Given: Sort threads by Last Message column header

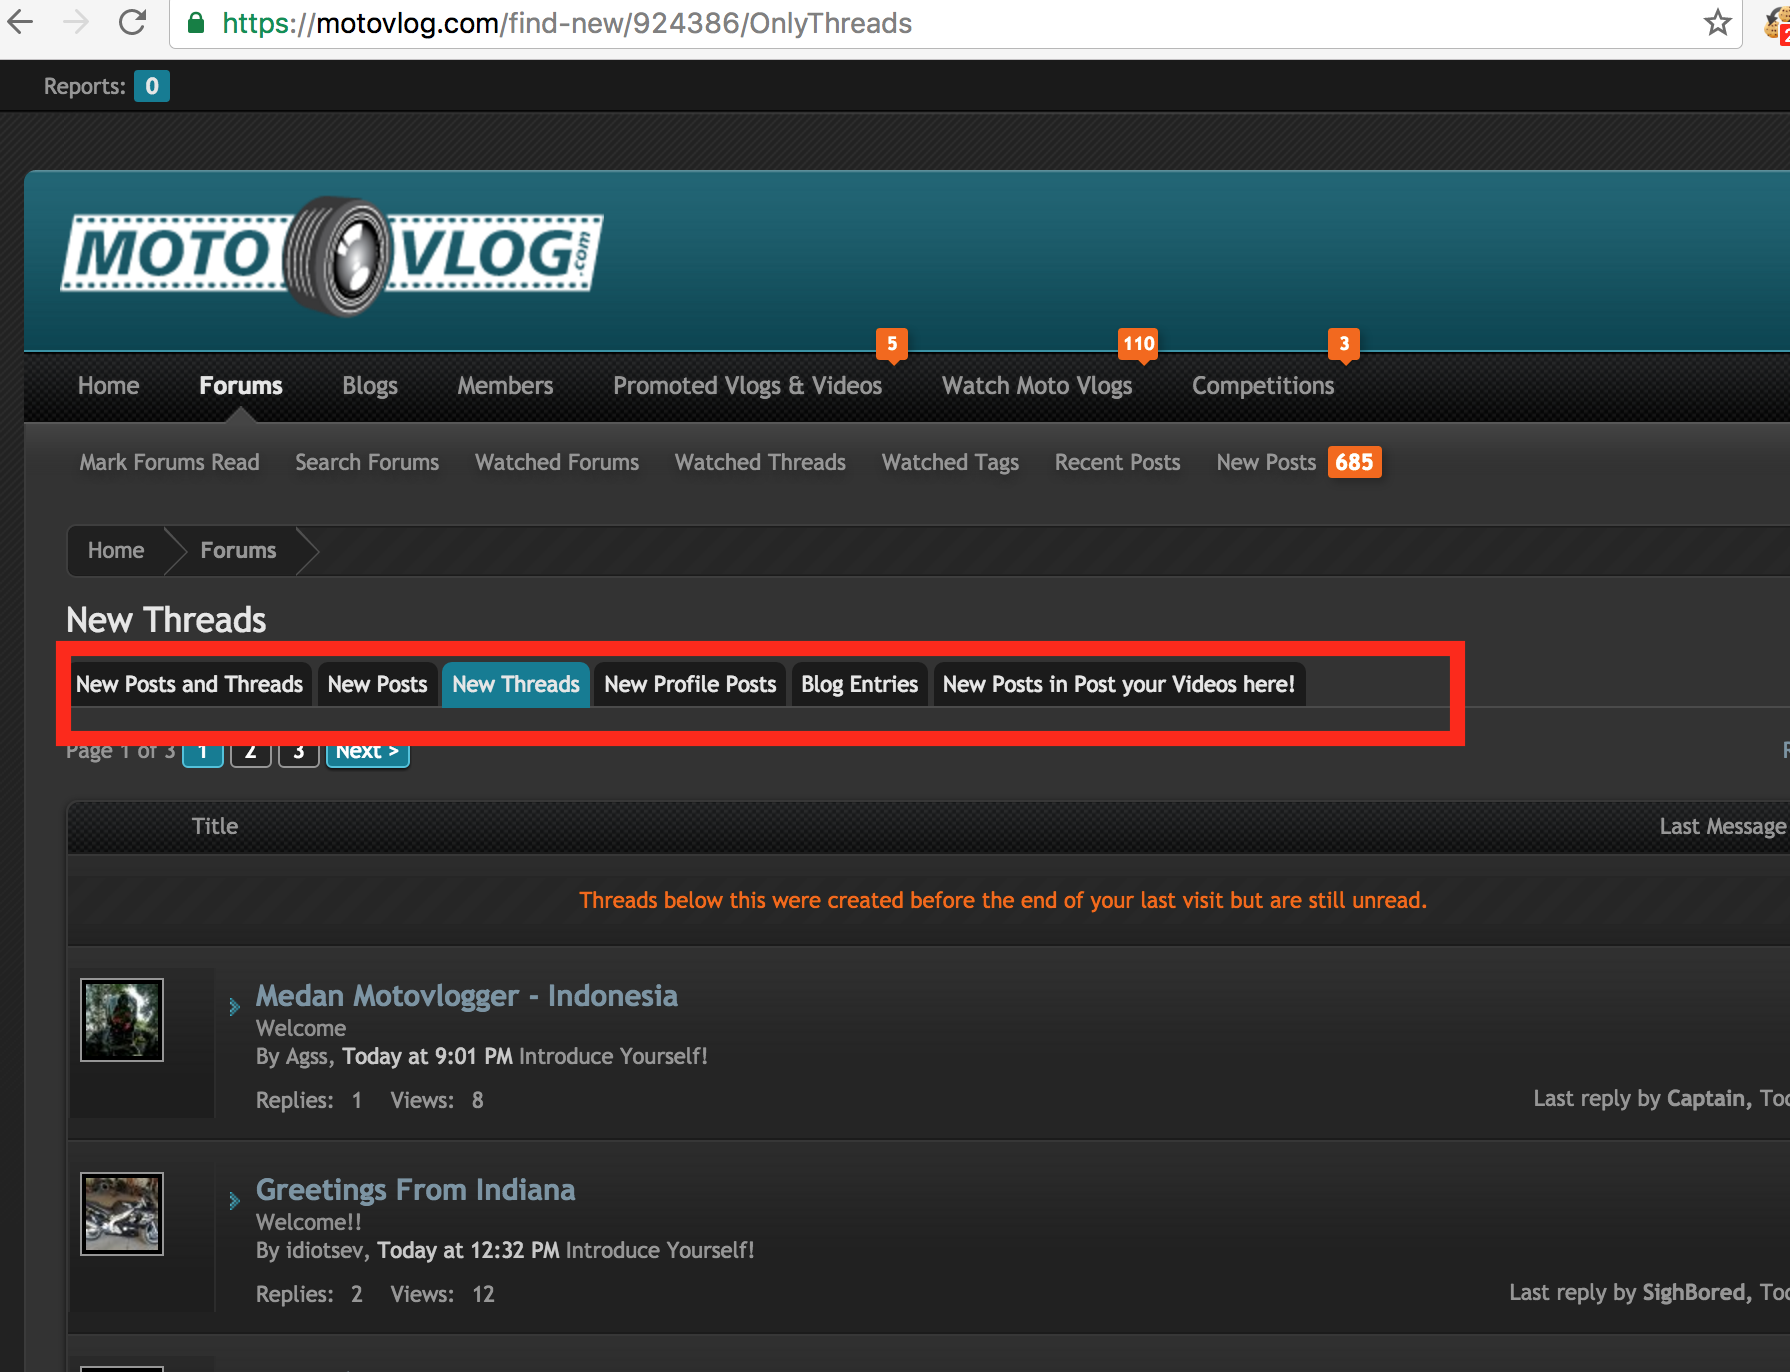Looking at the screenshot, I should click(x=1723, y=826).
